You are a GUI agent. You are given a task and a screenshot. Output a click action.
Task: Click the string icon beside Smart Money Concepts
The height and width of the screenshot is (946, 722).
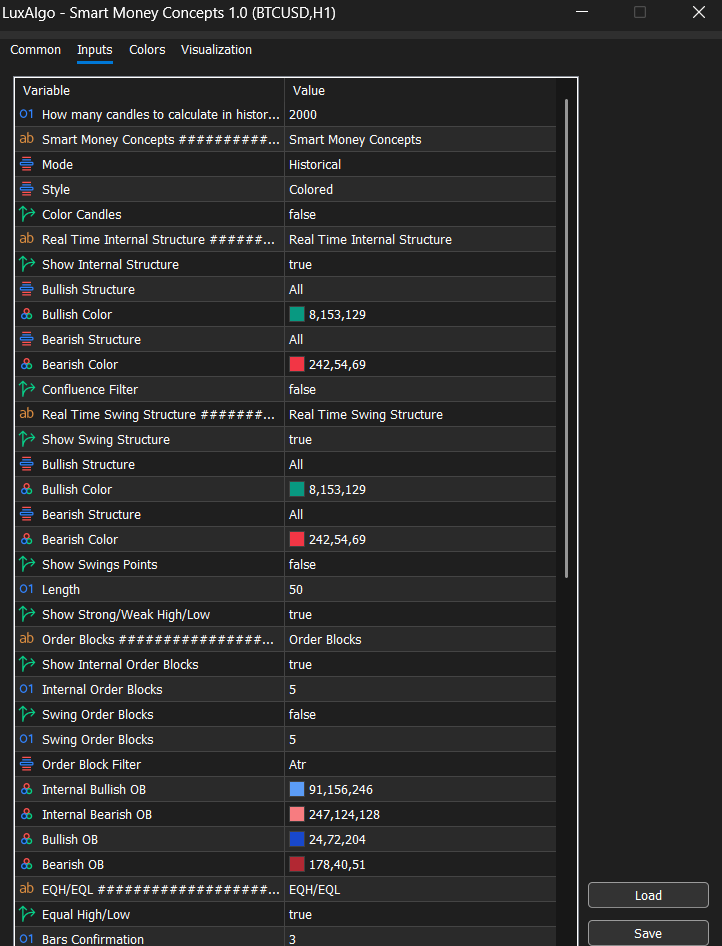pyautogui.click(x=27, y=139)
